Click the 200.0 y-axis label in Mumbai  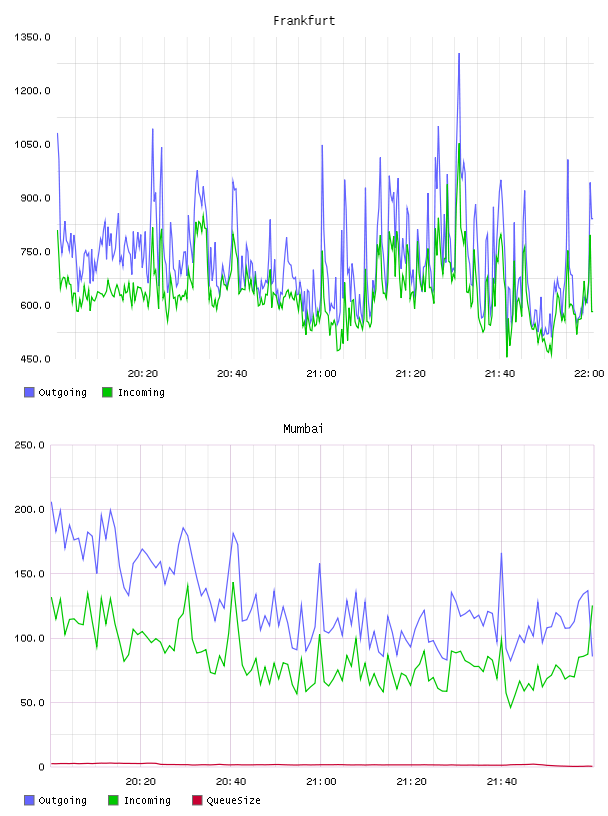pos(30,509)
